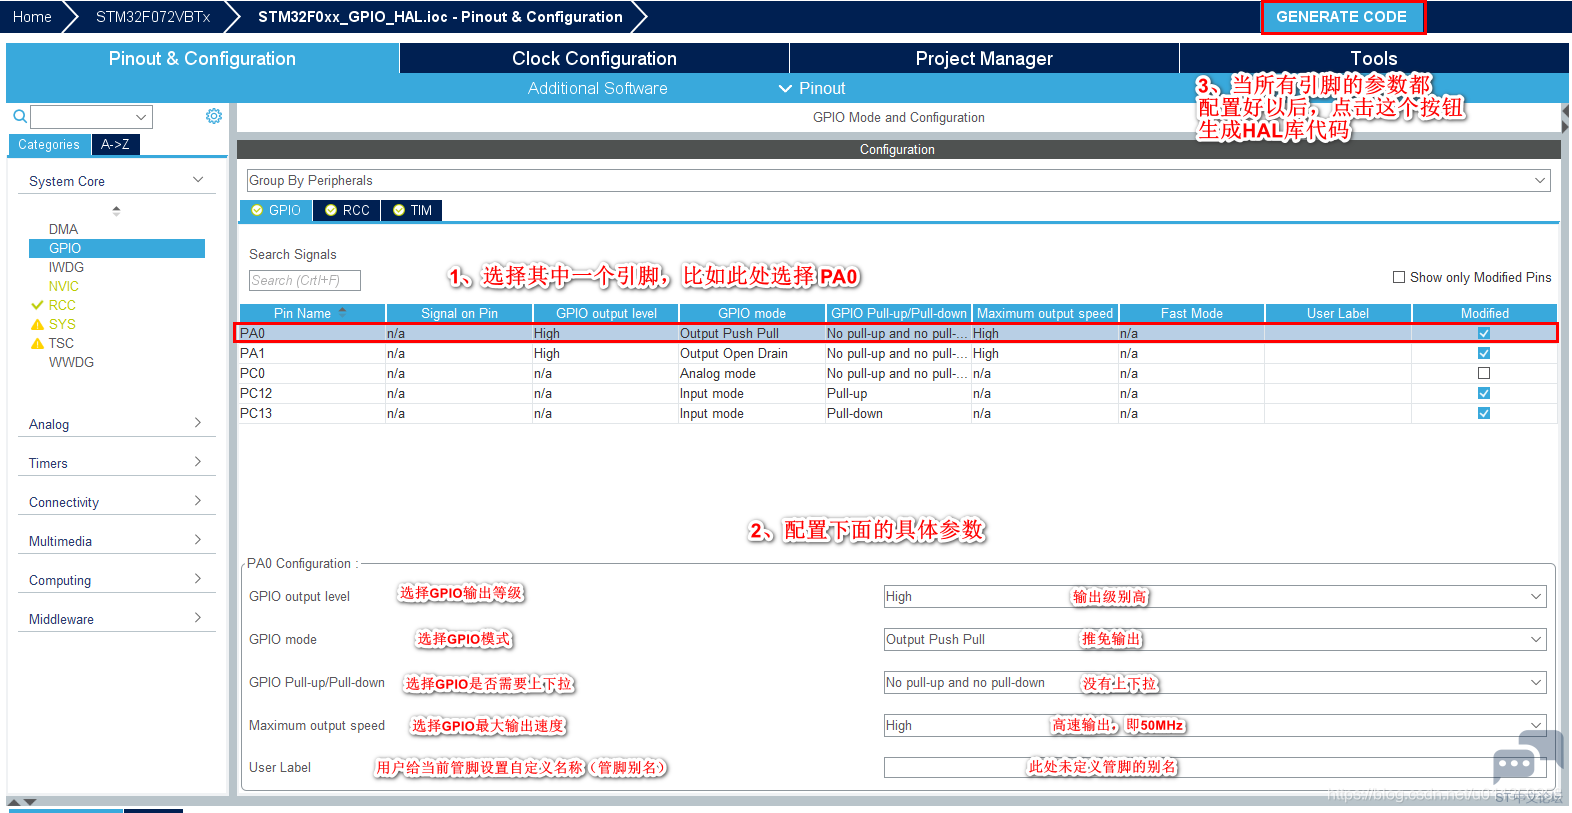Go to Home in the breadcrumb
Image resolution: width=1572 pixels, height=813 pixels.
point(32,17)
